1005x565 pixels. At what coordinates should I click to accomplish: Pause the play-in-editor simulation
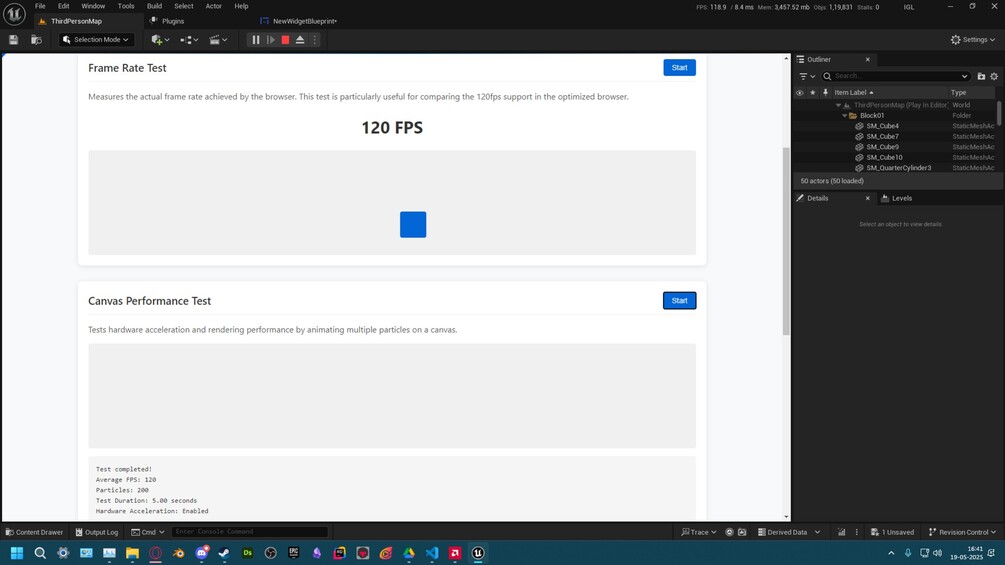click(x=256, y=40)
